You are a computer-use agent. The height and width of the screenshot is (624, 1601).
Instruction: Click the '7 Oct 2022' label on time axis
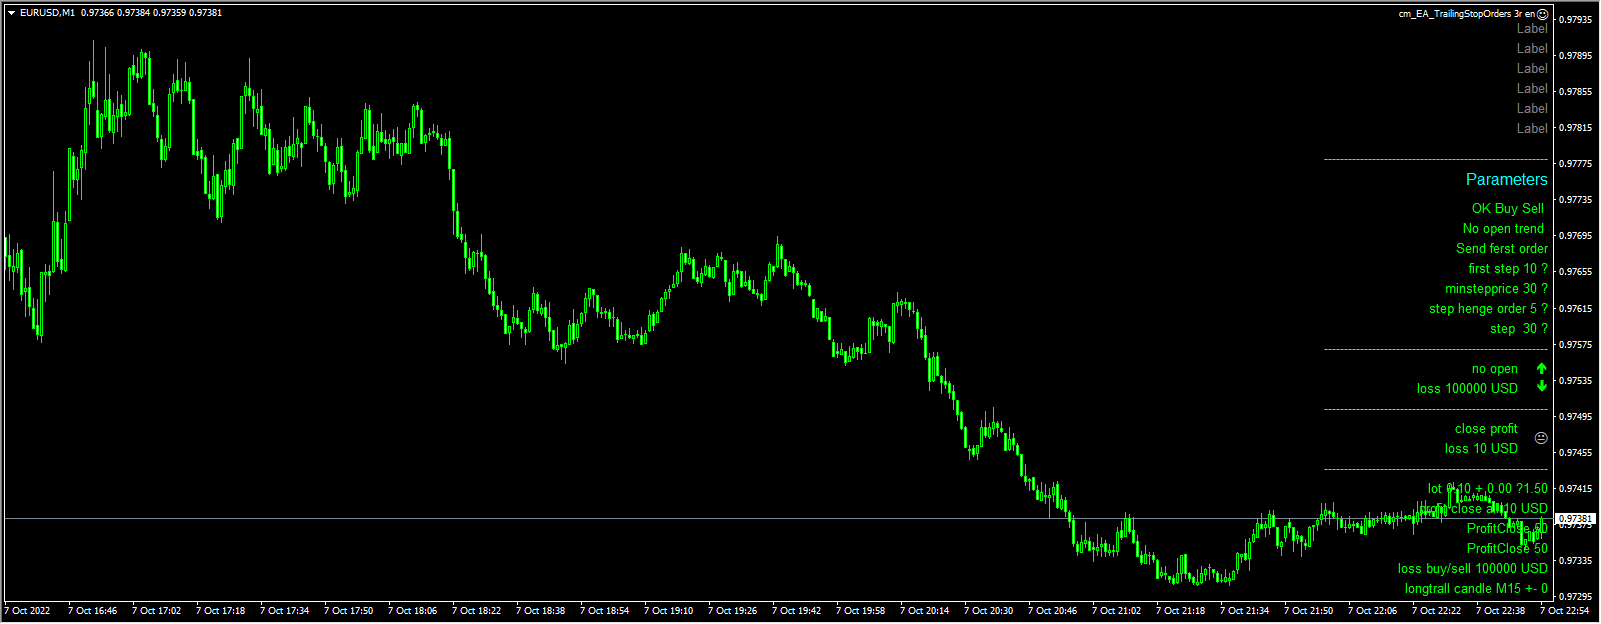[x=27, y=611]
